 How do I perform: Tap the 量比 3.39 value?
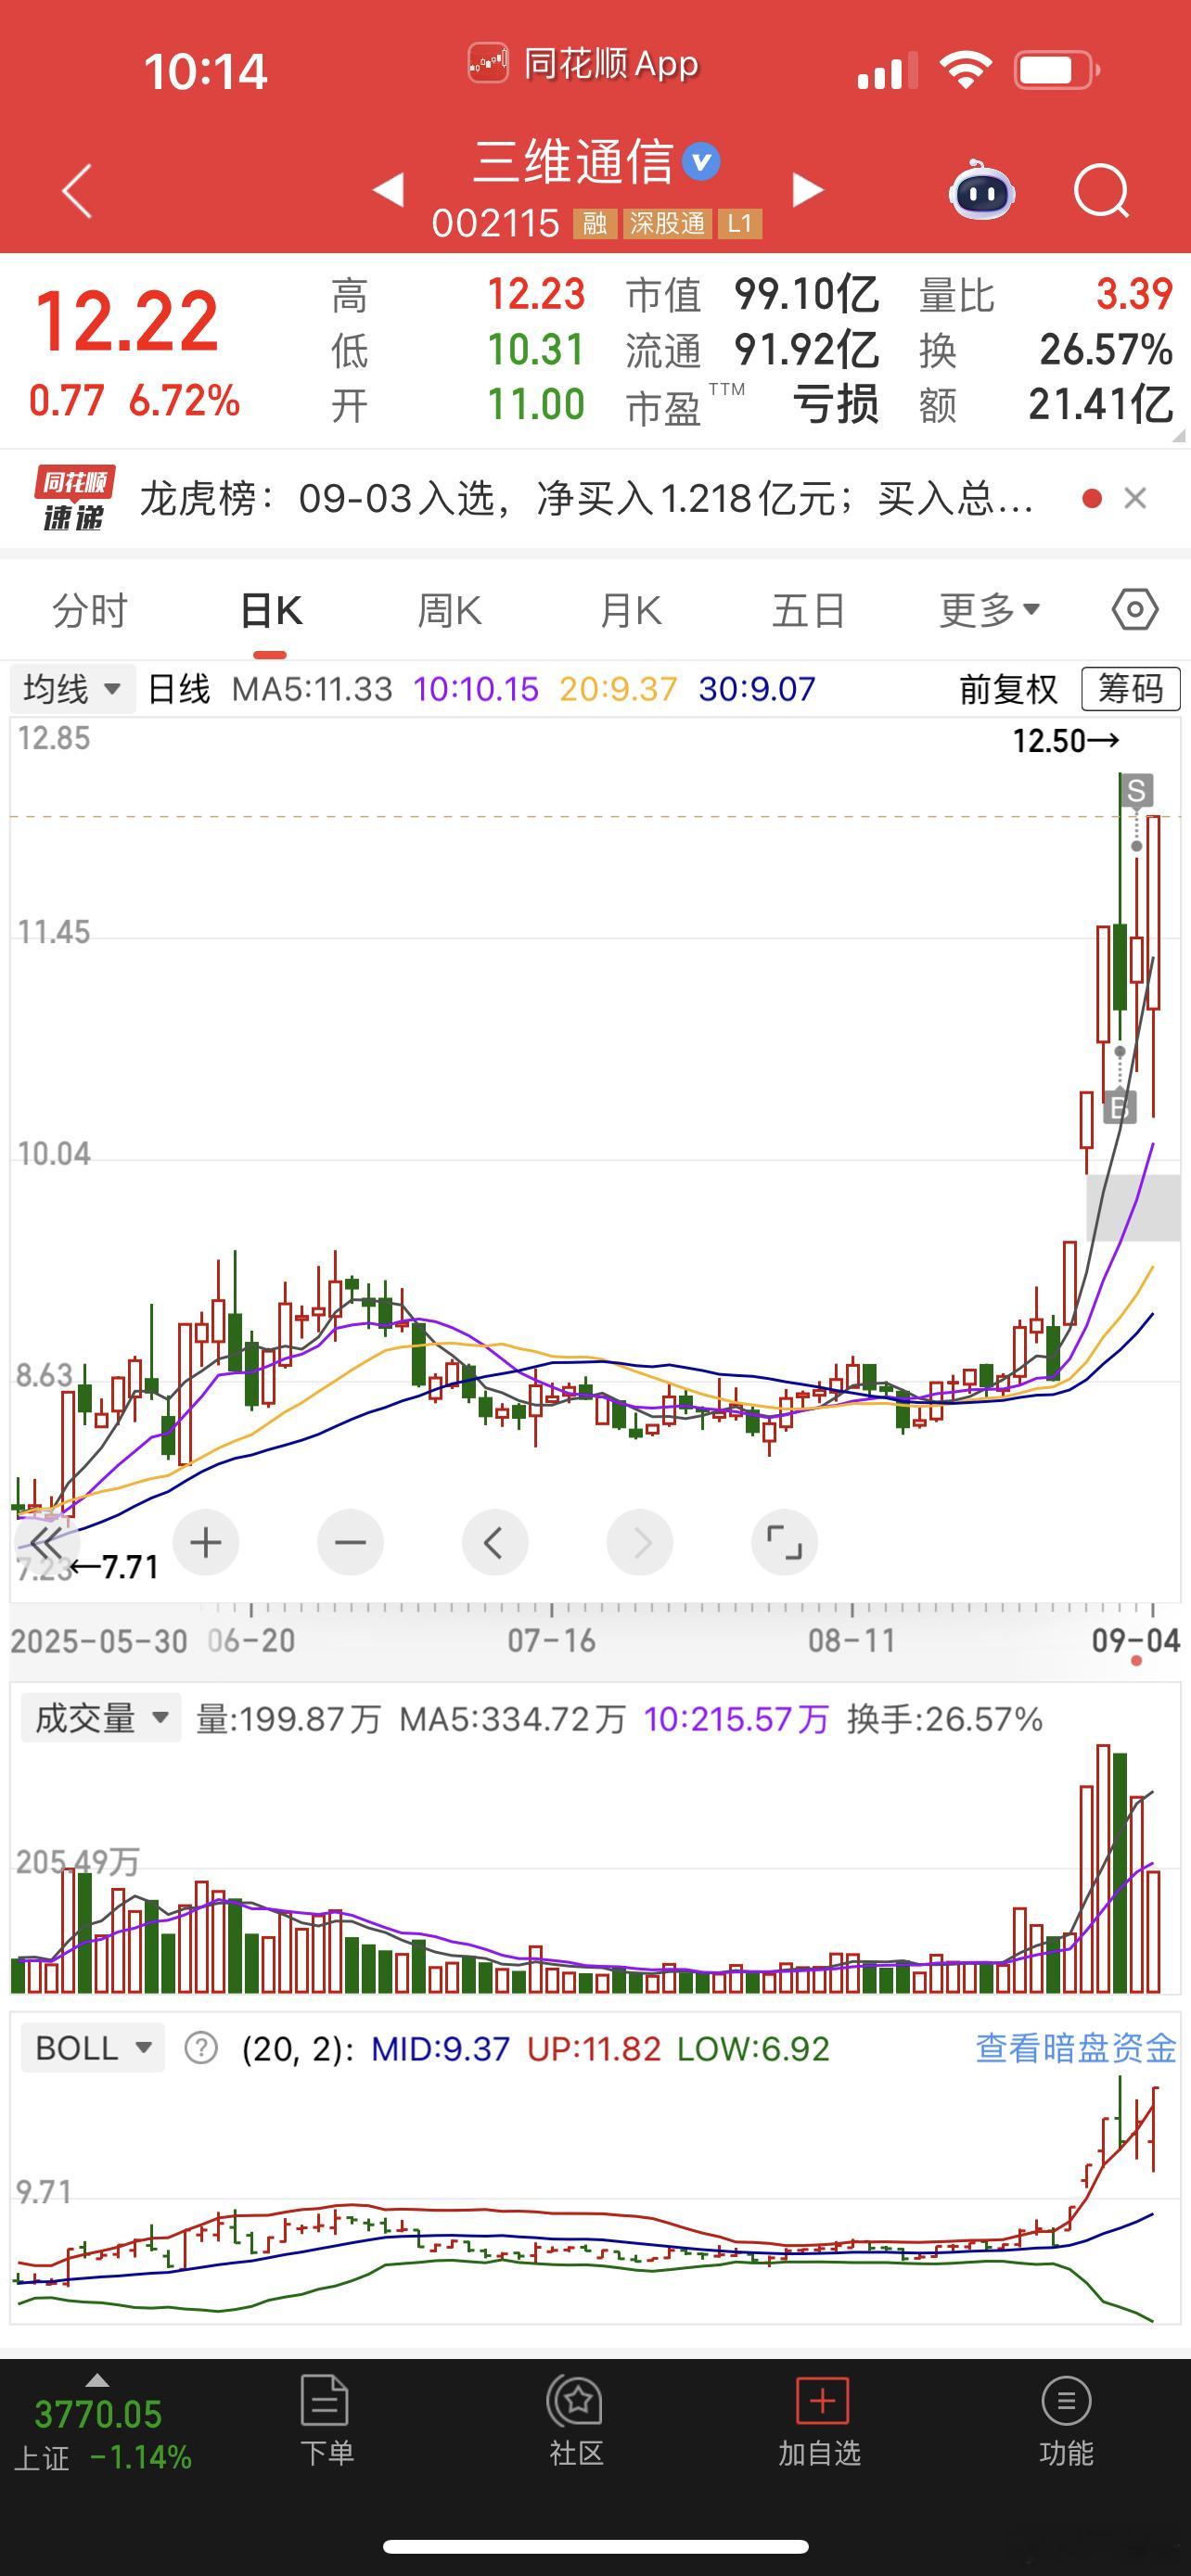tap(1134, 294)
